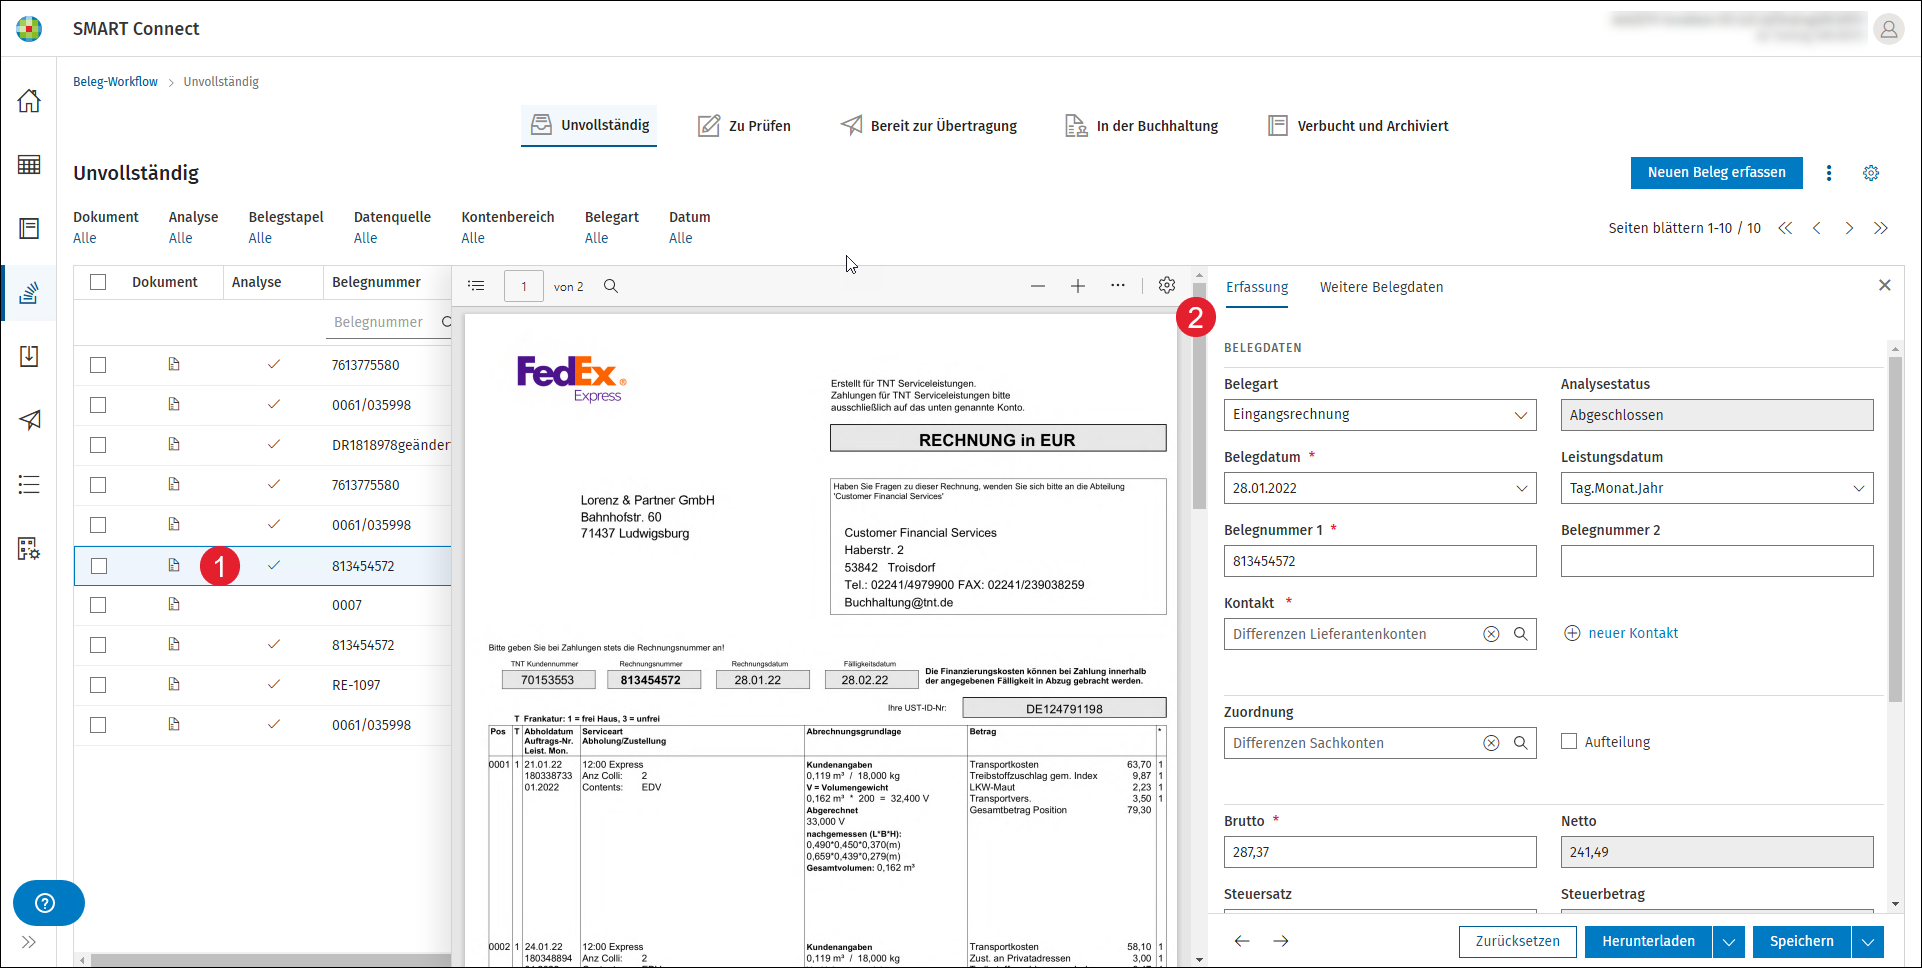Click the paper plane icon in sidebar

(29, 420)
